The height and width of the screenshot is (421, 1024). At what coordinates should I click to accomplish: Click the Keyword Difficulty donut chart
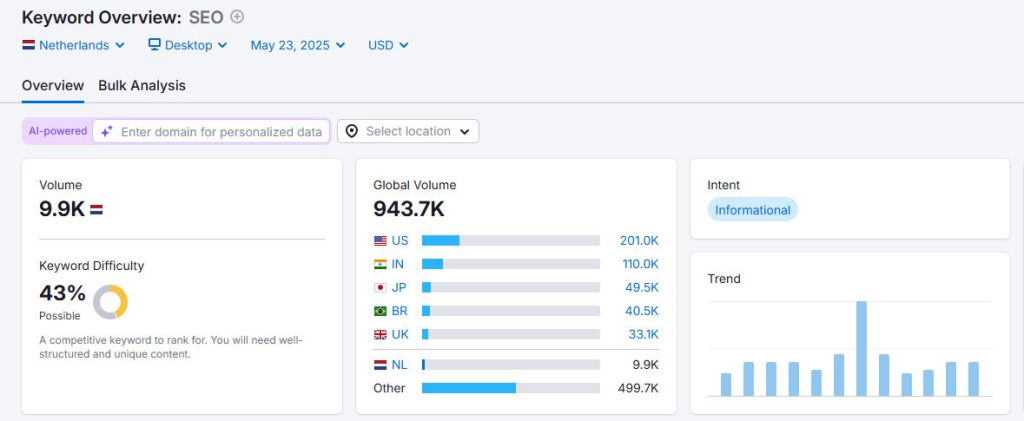[x=110, y=301]
